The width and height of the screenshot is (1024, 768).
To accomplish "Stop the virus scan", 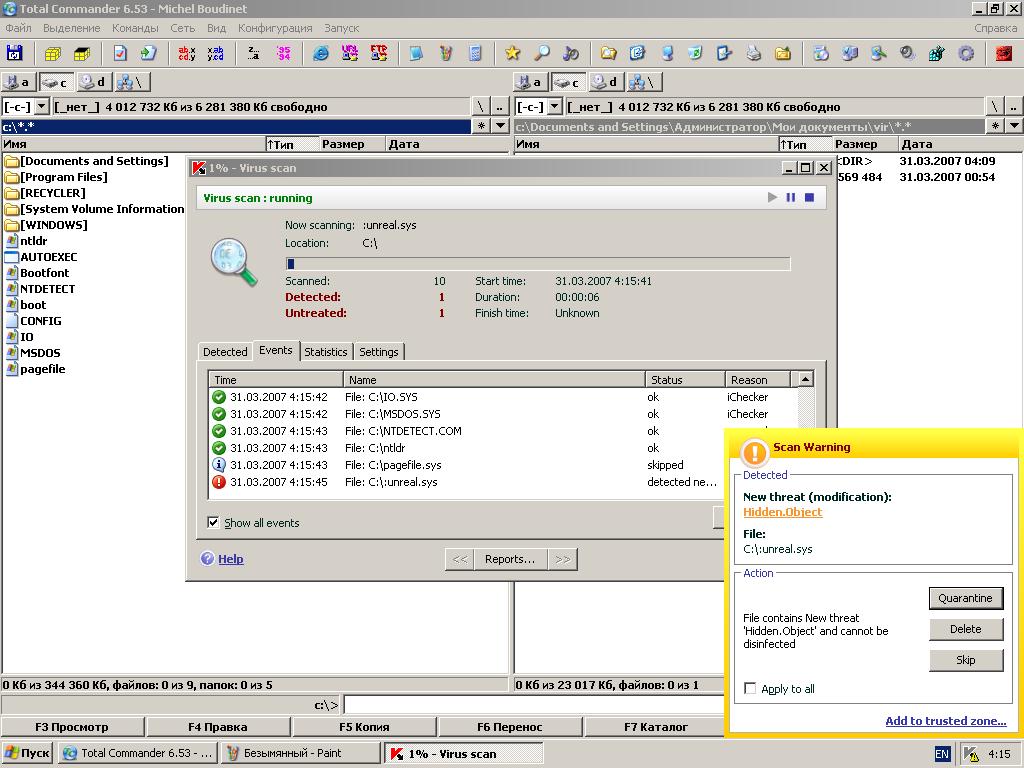I will tap(809, 198).
